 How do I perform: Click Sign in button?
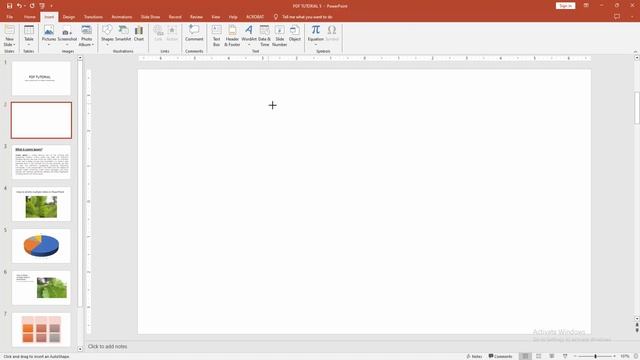point(565,6)
